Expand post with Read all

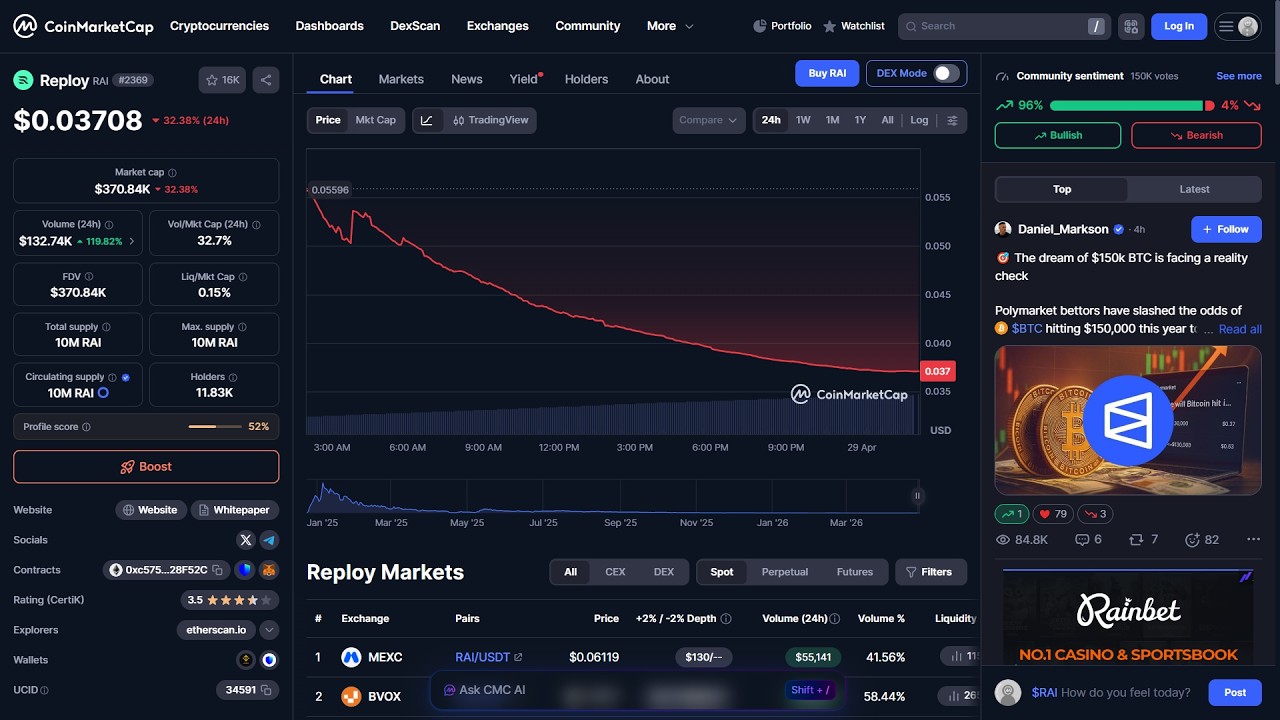coord(1240,329)
